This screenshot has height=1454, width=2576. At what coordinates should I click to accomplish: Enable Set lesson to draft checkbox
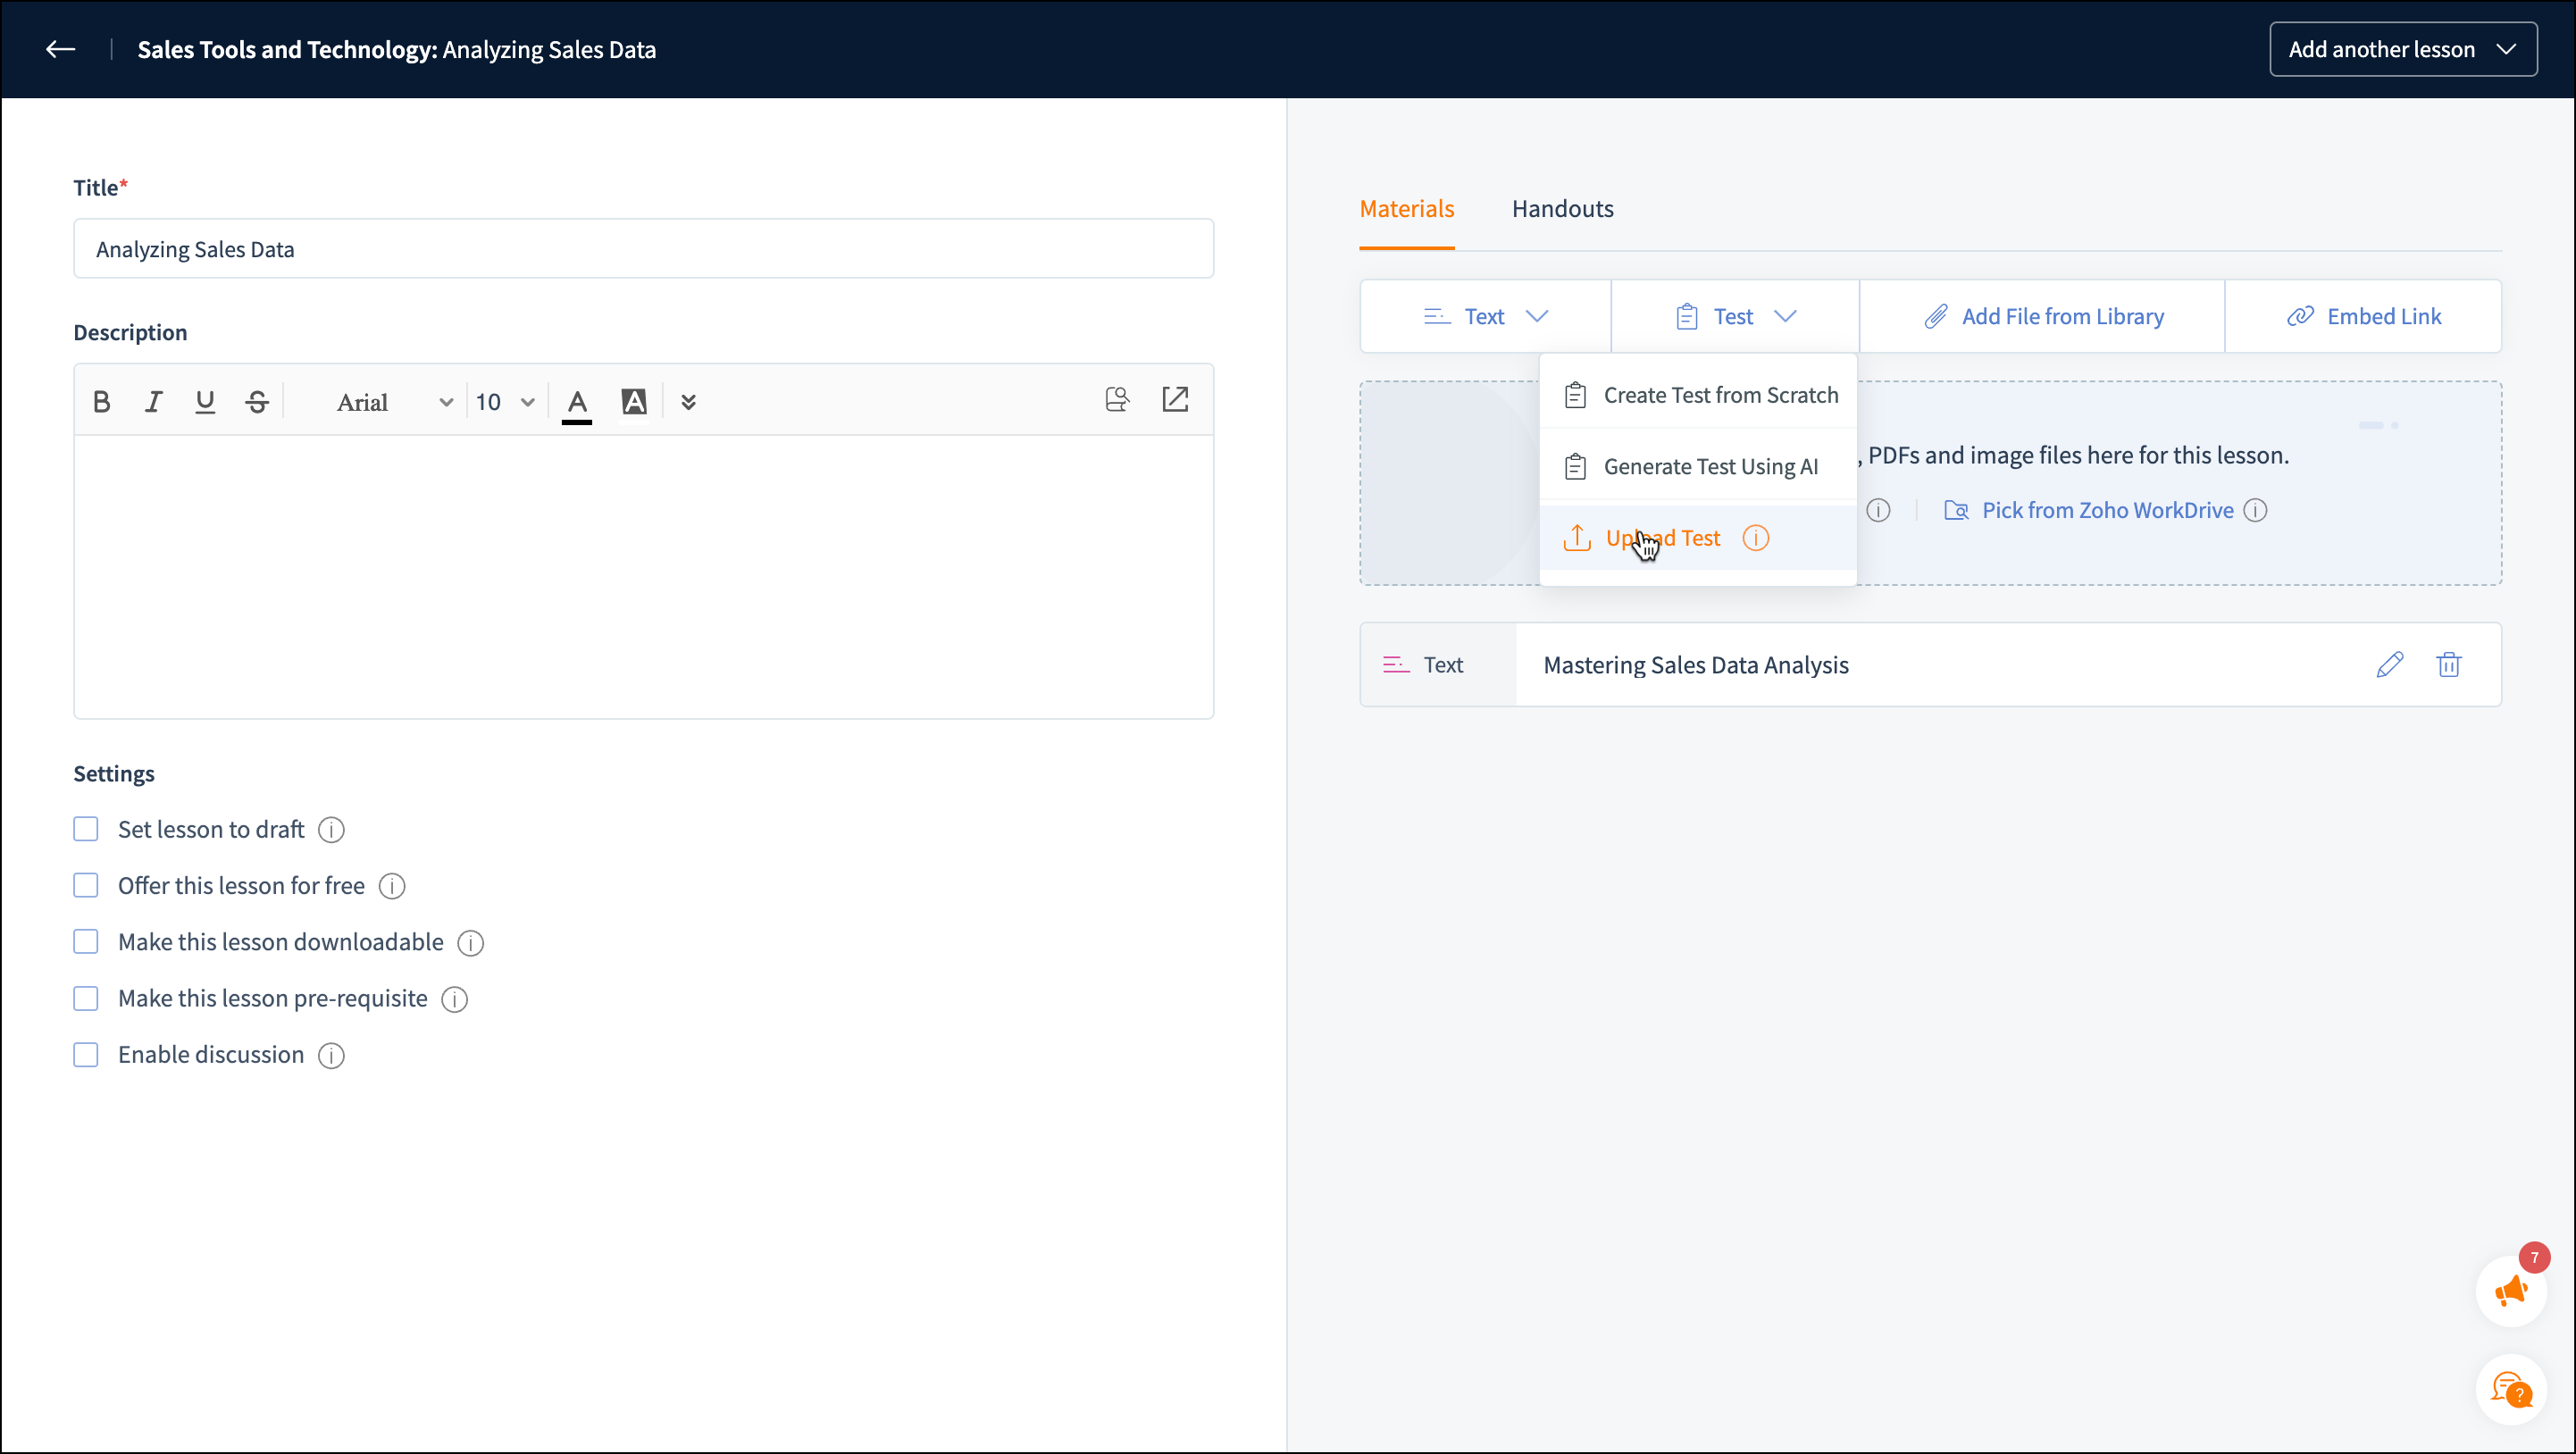tap(86, 829)
